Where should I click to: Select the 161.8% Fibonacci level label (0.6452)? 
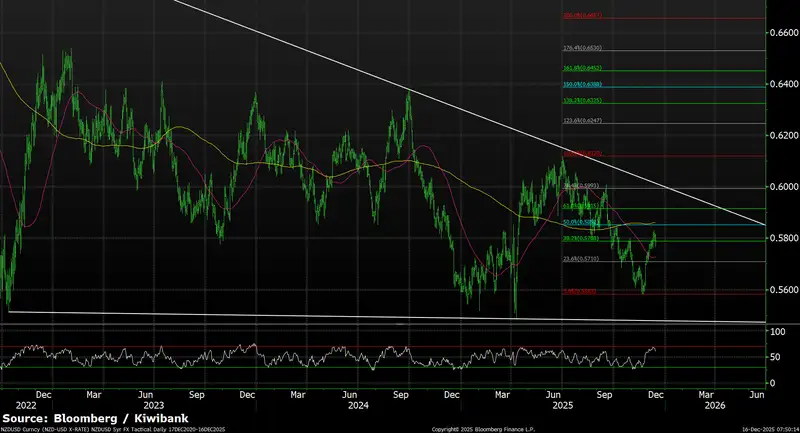tap(582, 68)
